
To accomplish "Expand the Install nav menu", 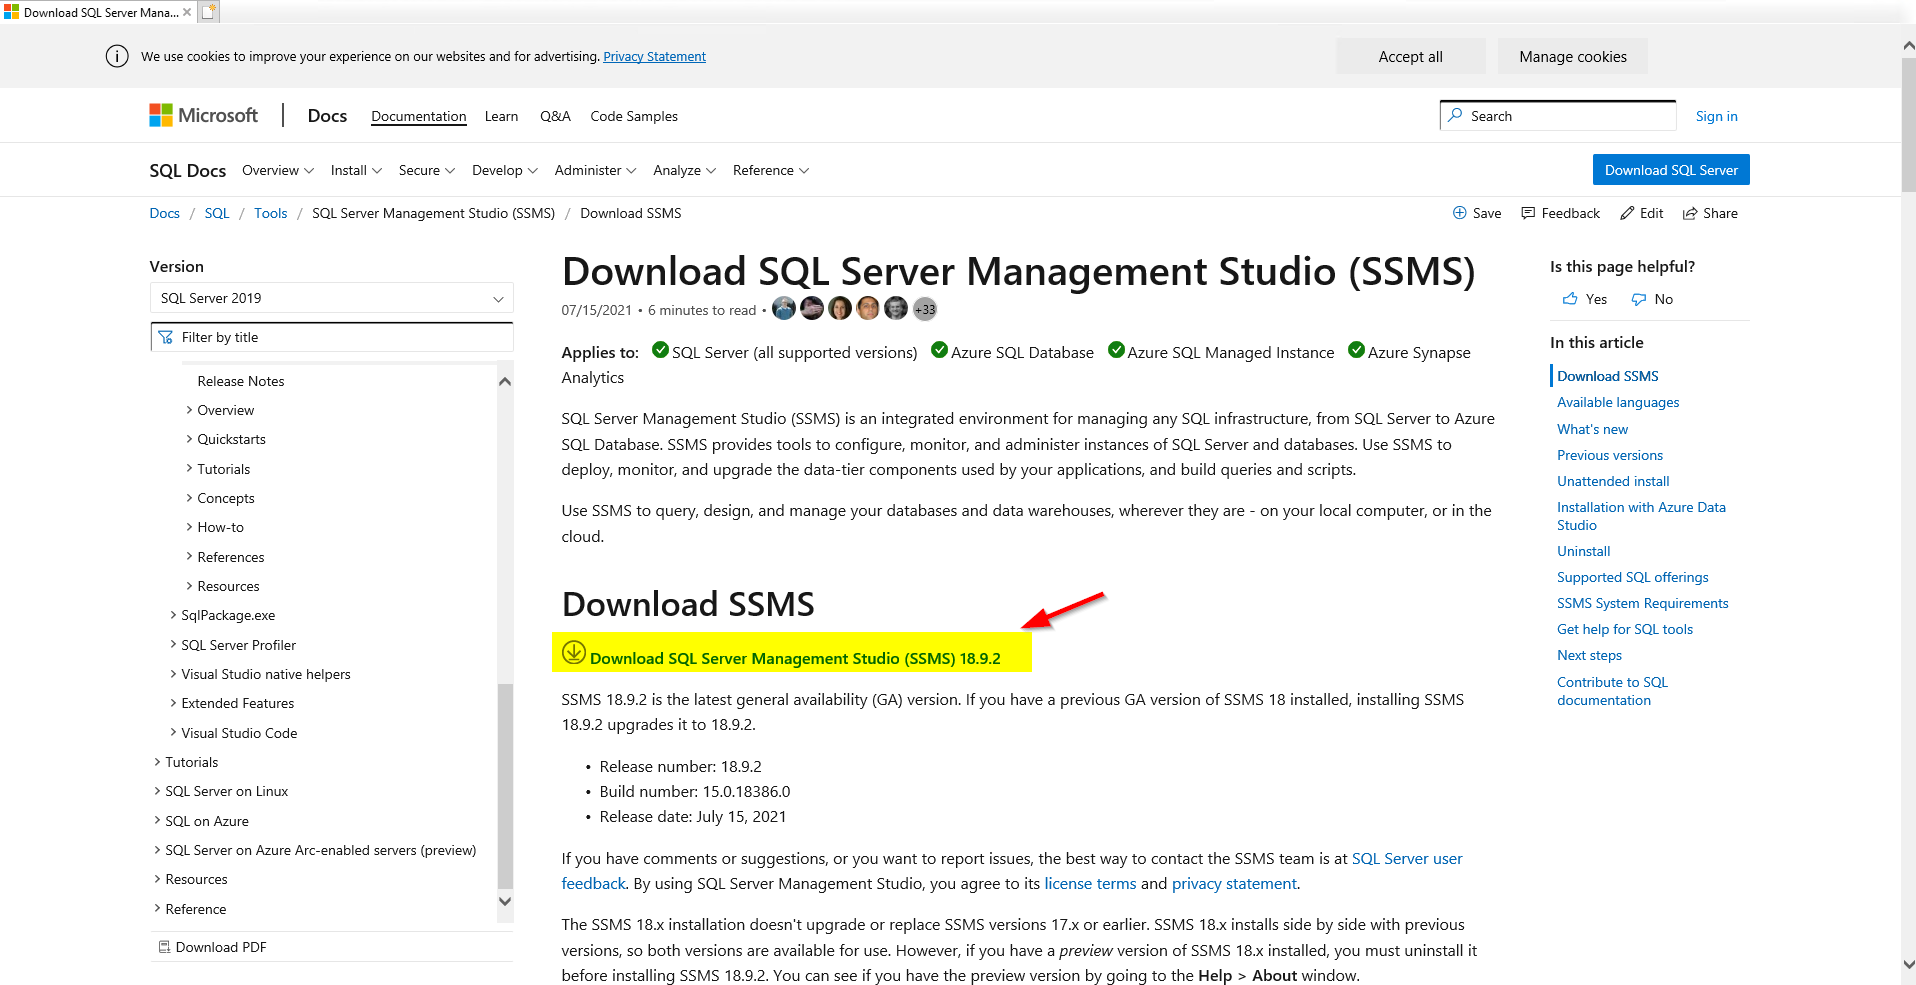I will (356, 171).
